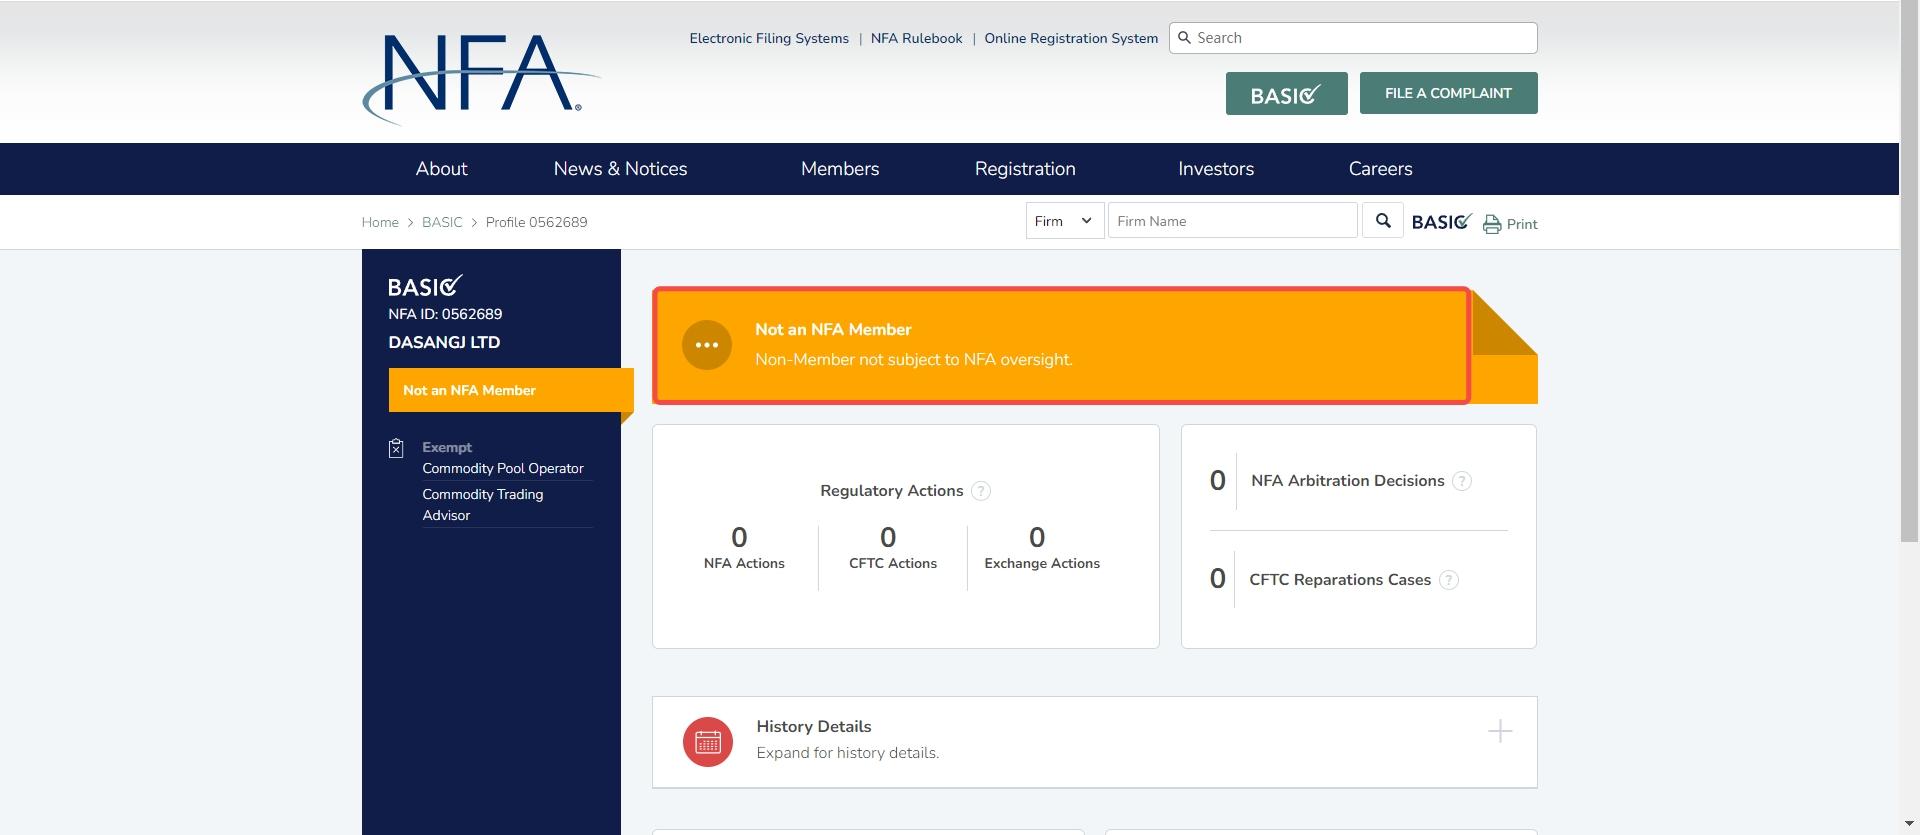Click the Search field at top

[1353, 38]
